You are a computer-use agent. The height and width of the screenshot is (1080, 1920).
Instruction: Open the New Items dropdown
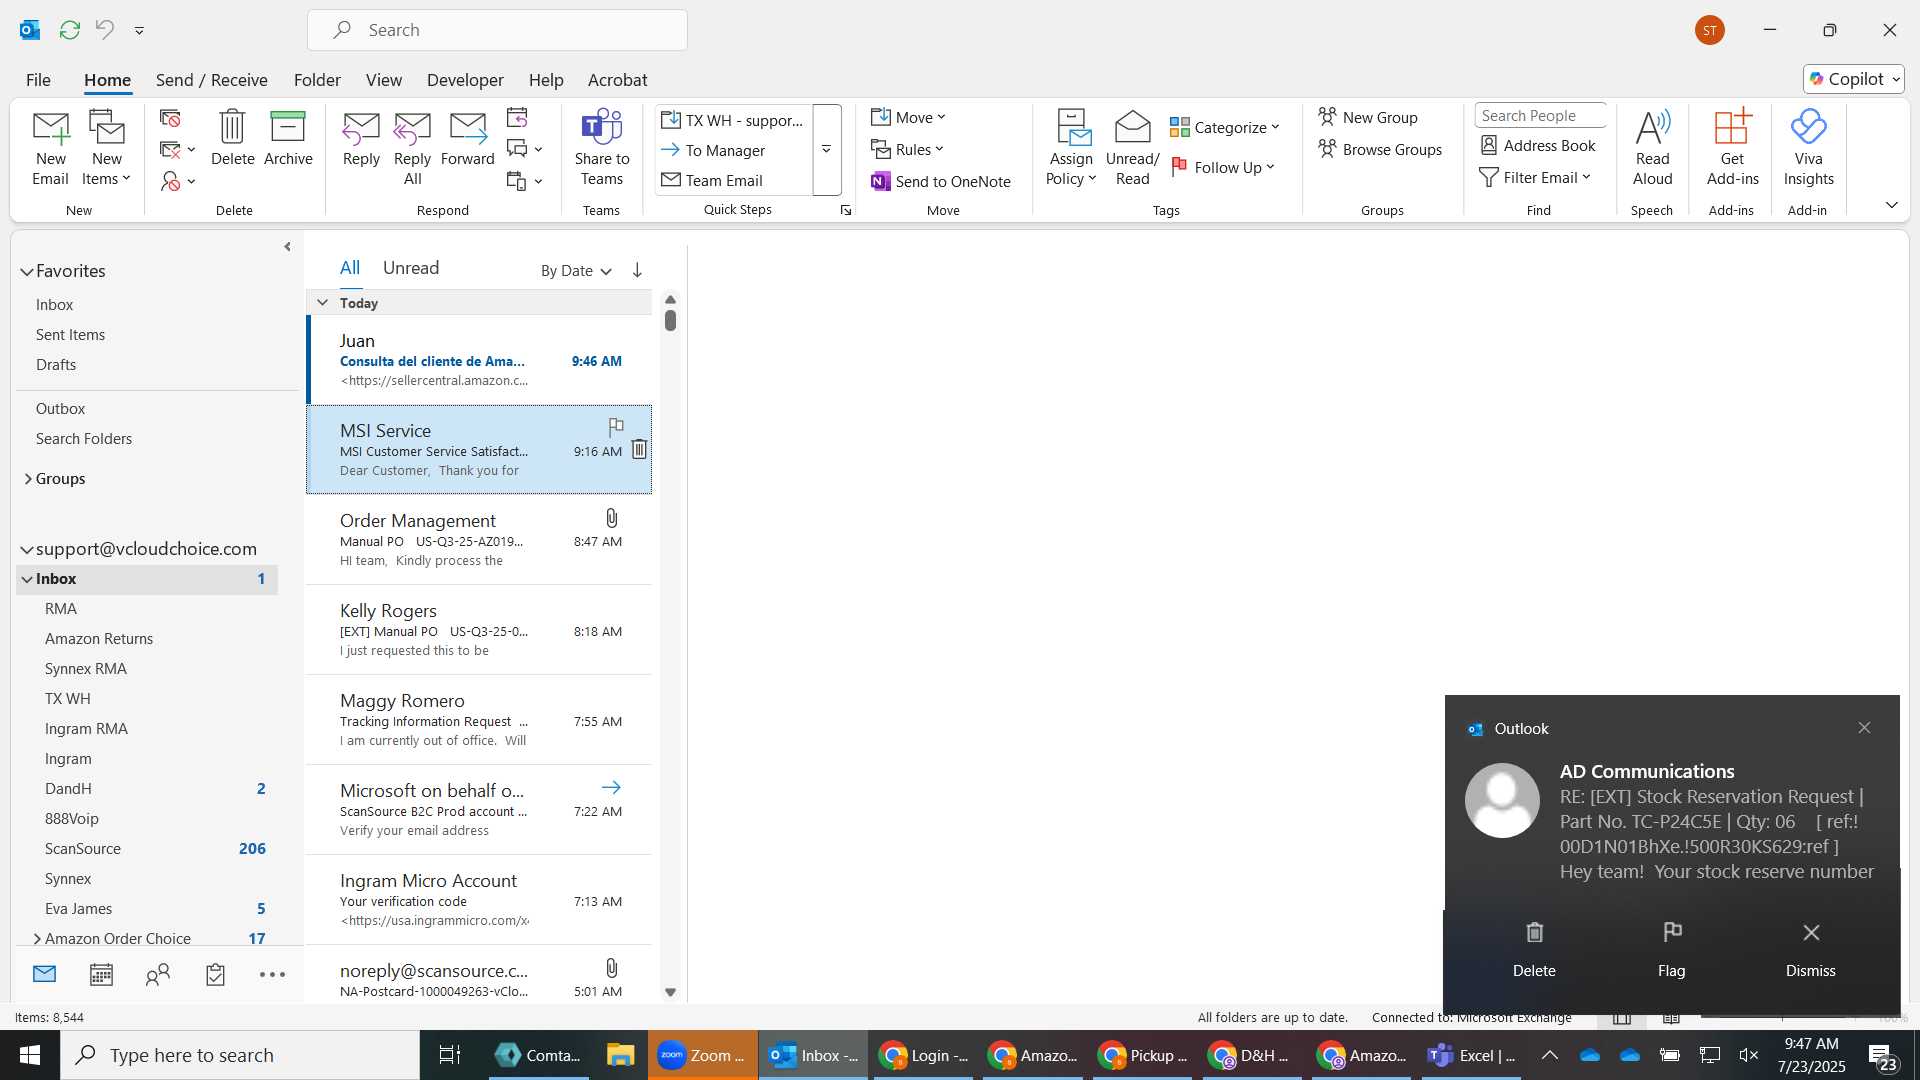[x=106, y=148]
